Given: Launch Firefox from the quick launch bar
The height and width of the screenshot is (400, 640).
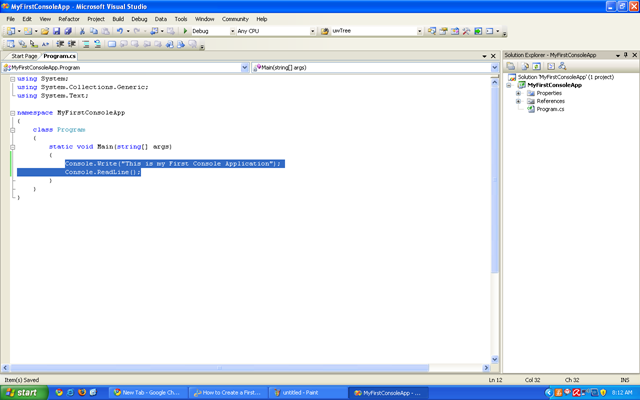Looking at the screenshot, I should coord(82,393).
